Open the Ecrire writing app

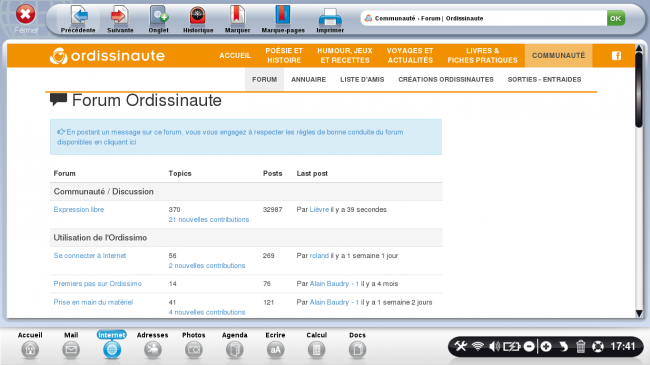275,345
